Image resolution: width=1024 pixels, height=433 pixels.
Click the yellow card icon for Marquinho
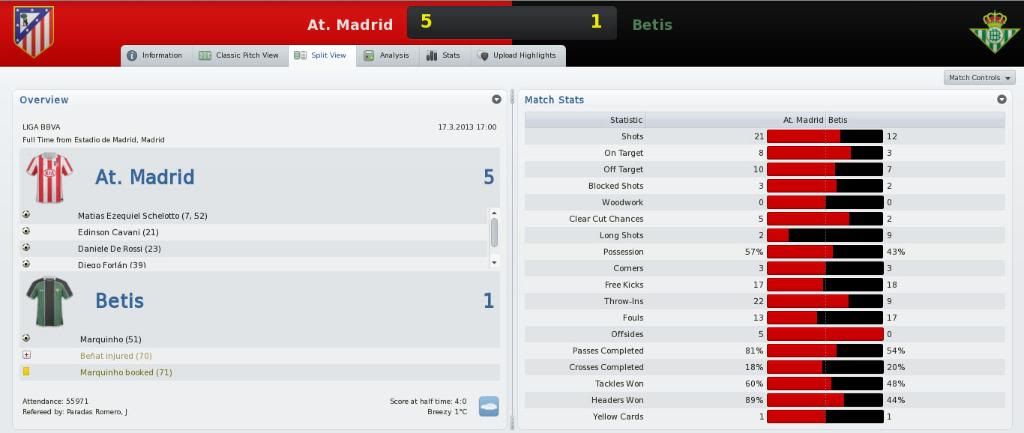click(26, 372)
